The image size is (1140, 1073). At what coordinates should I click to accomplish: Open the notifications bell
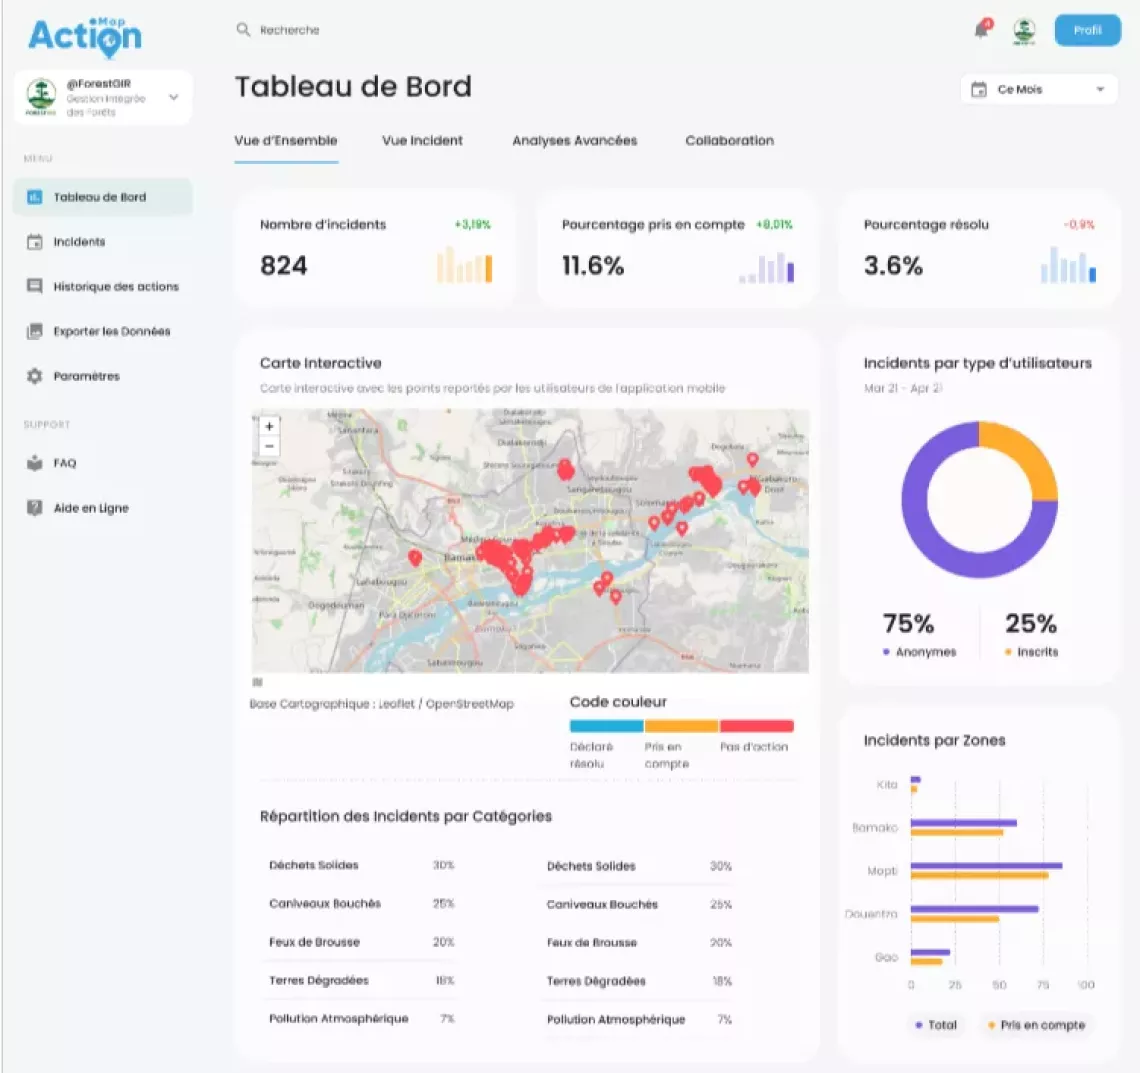pyautogui.click(x=983, y=30)
